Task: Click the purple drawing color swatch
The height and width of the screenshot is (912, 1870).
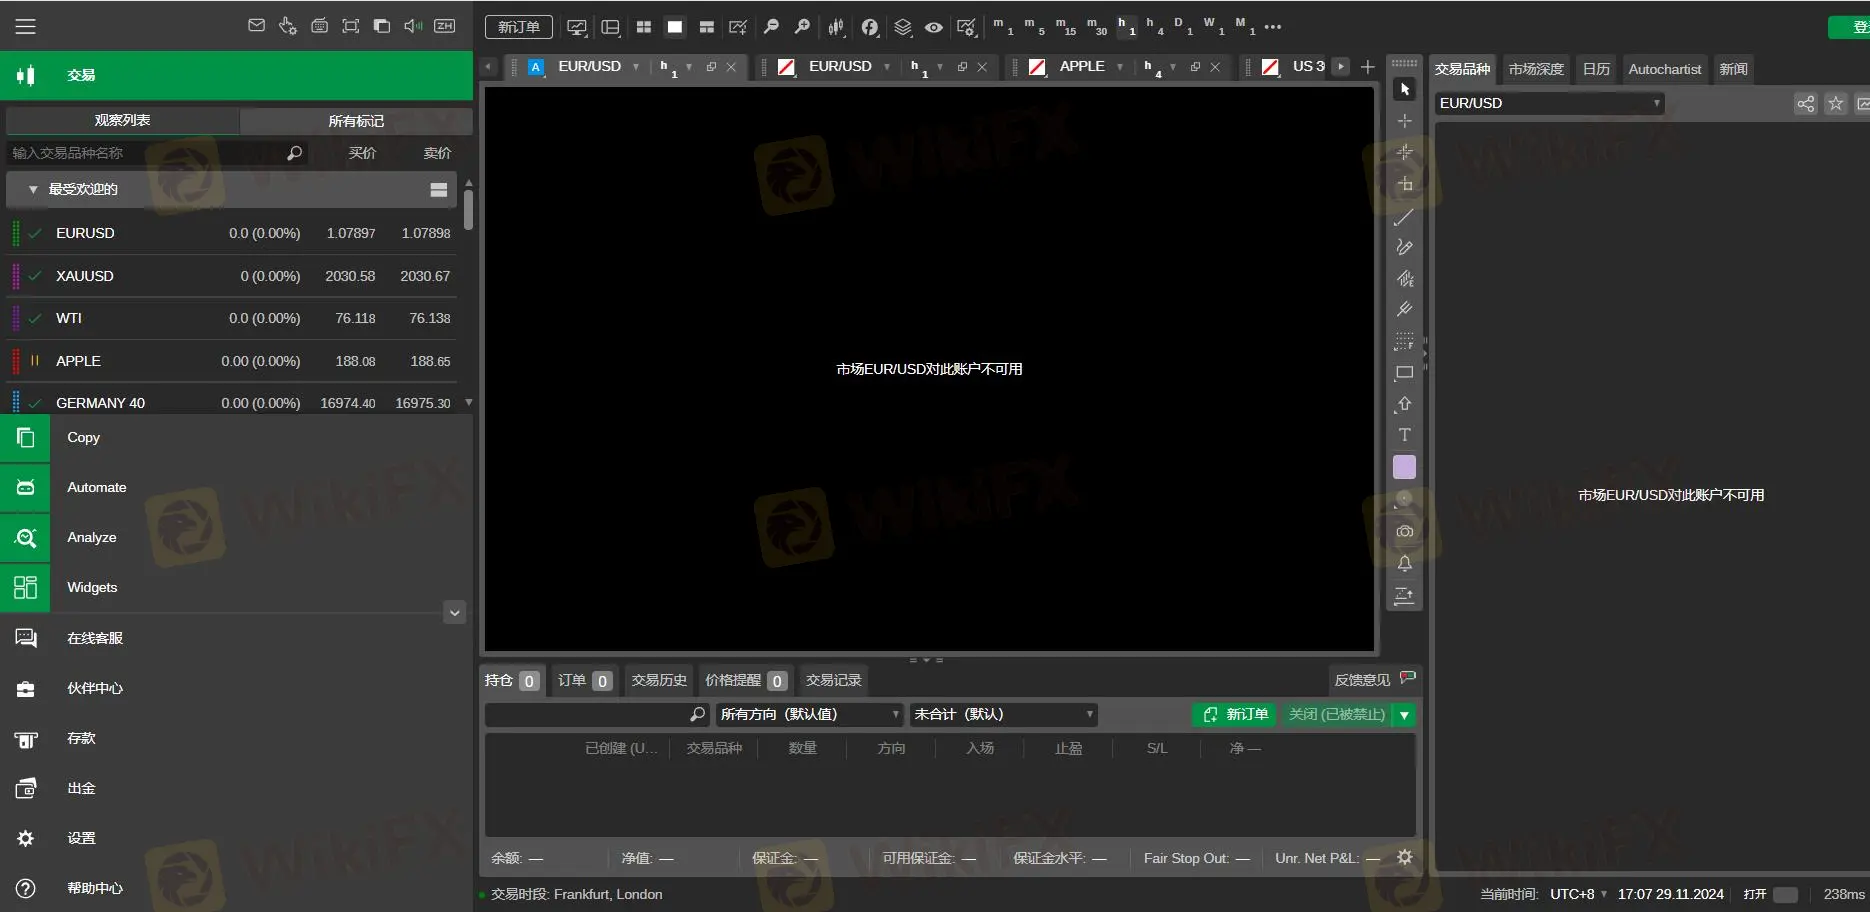Action: (x=1404, y=467)
